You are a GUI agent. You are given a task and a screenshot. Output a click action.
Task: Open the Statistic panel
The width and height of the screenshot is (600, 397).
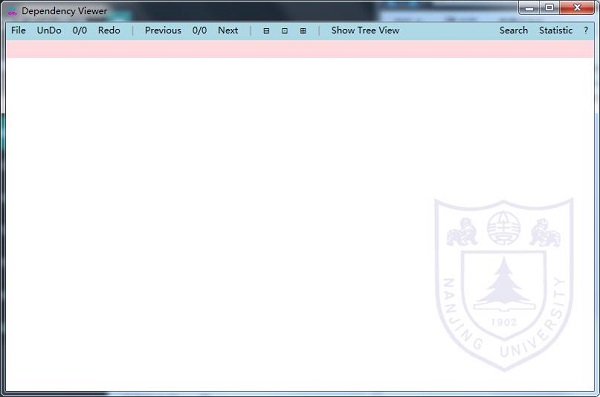coord(556,30)
